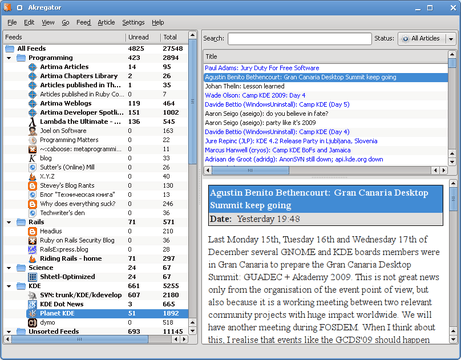Select Paul Adams: Jury Duty For Free Software
The width and height of the screenshot is (461, 360).
click(262, 68)
